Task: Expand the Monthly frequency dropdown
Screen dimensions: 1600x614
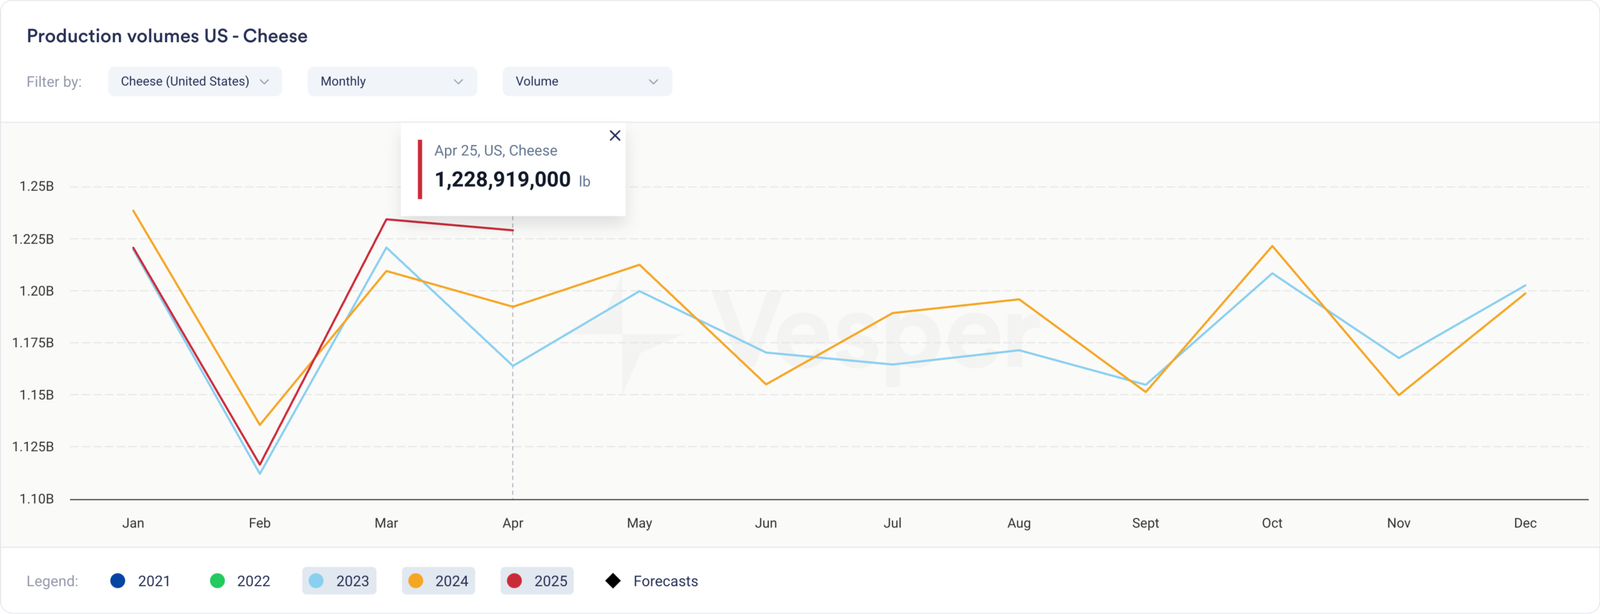Action: tap(391, 82)
